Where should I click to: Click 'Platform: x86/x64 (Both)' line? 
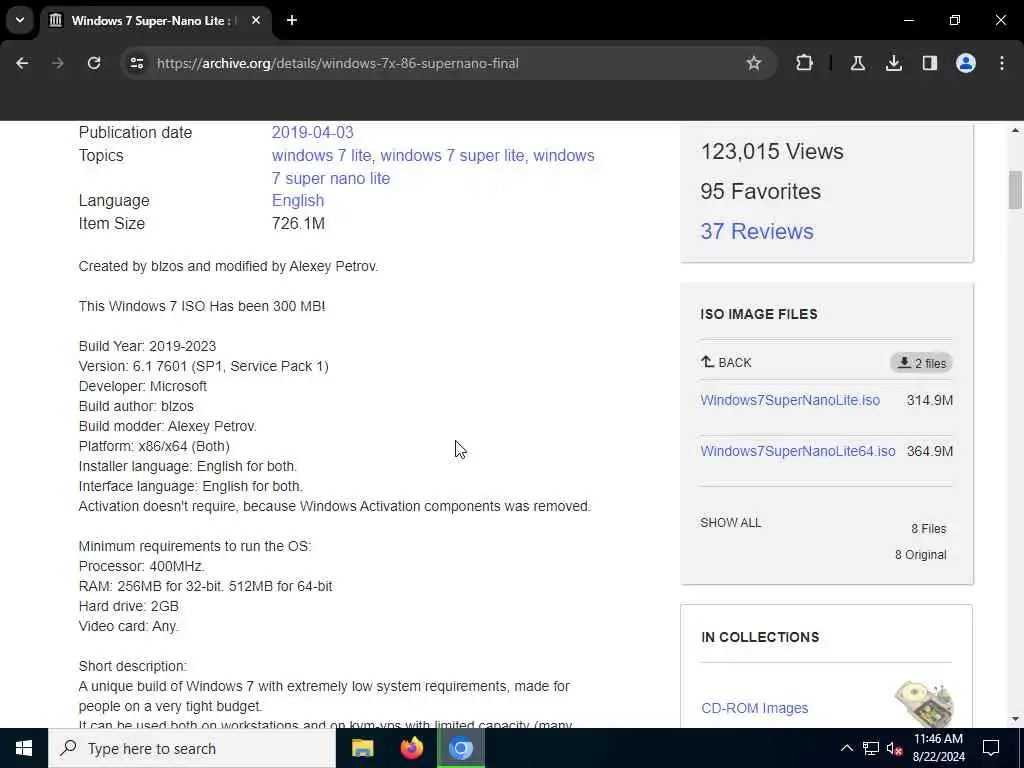pos(154,446)
